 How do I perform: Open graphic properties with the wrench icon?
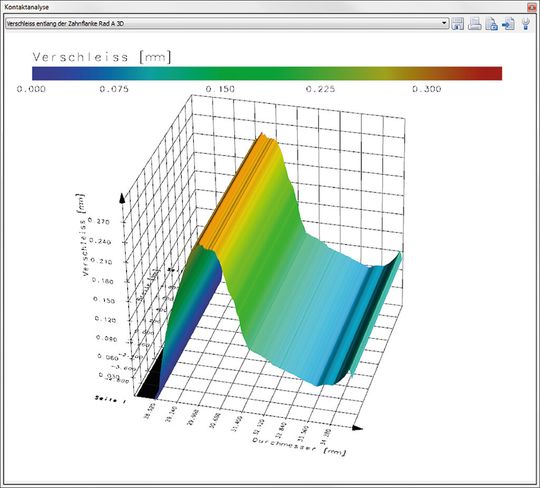point(526,24)
